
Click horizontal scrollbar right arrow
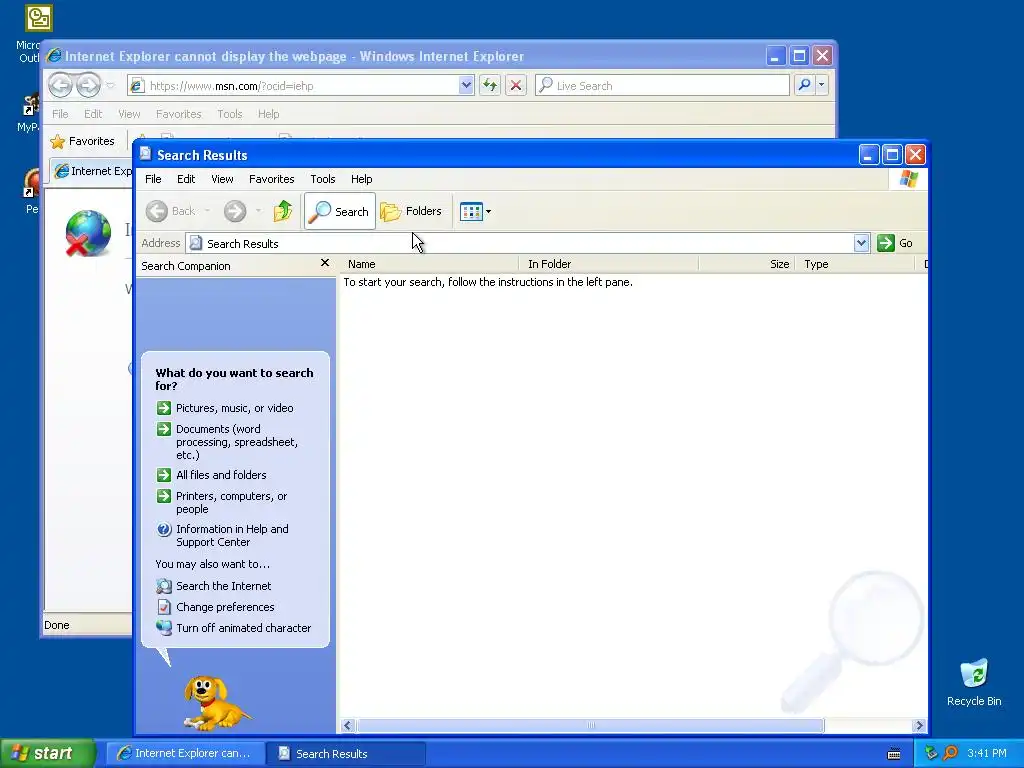coord(919,726)
